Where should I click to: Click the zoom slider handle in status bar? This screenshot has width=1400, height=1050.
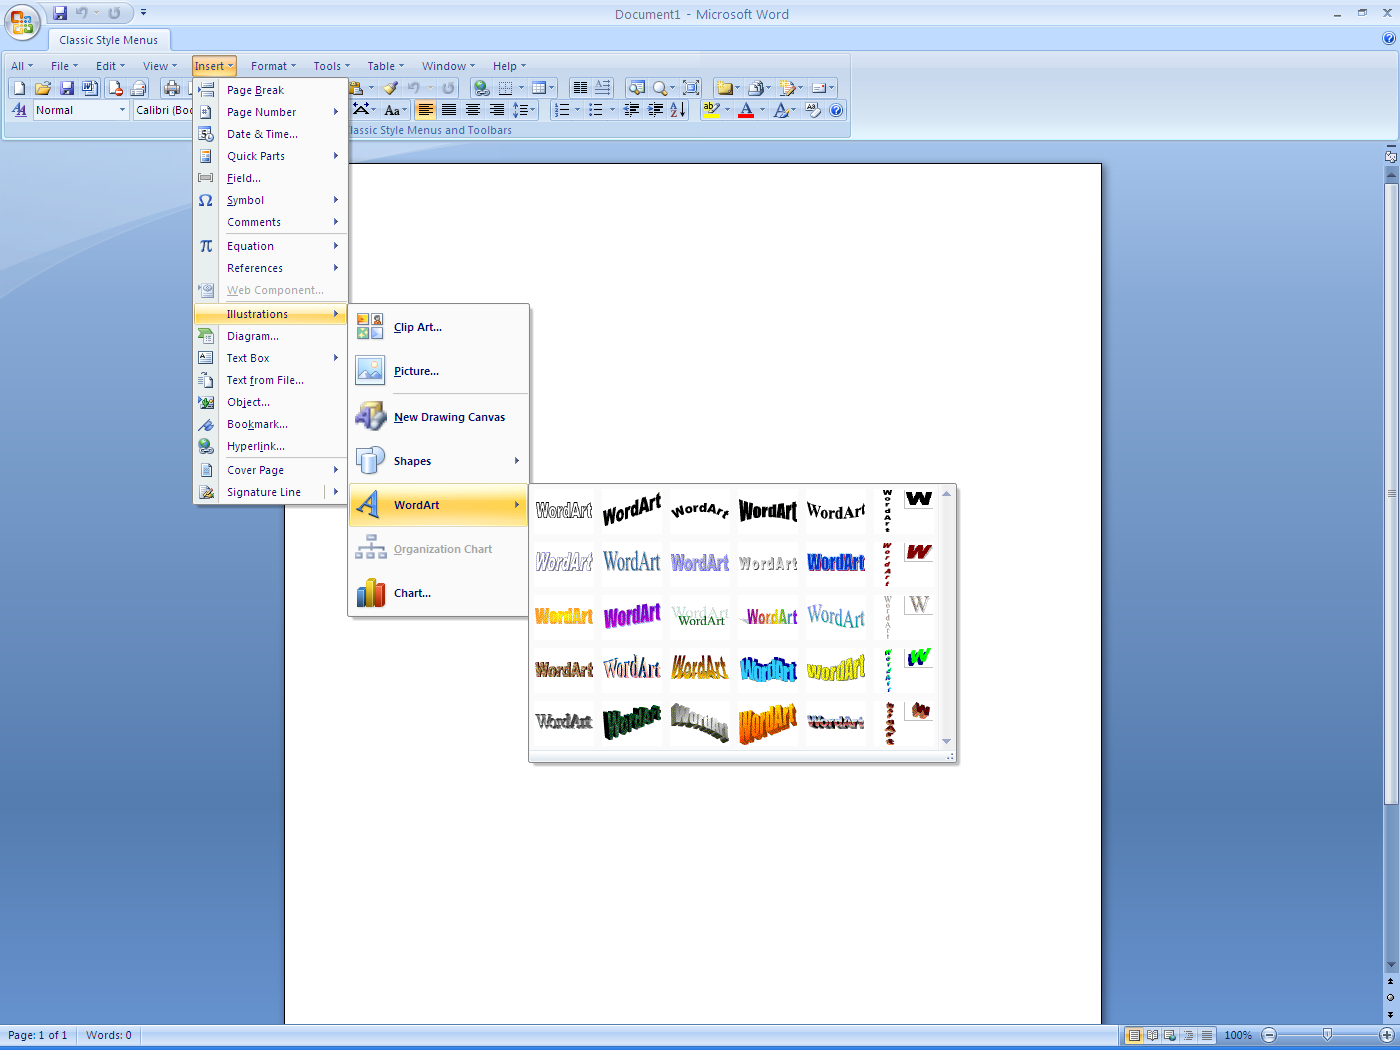point(1327,1035)
